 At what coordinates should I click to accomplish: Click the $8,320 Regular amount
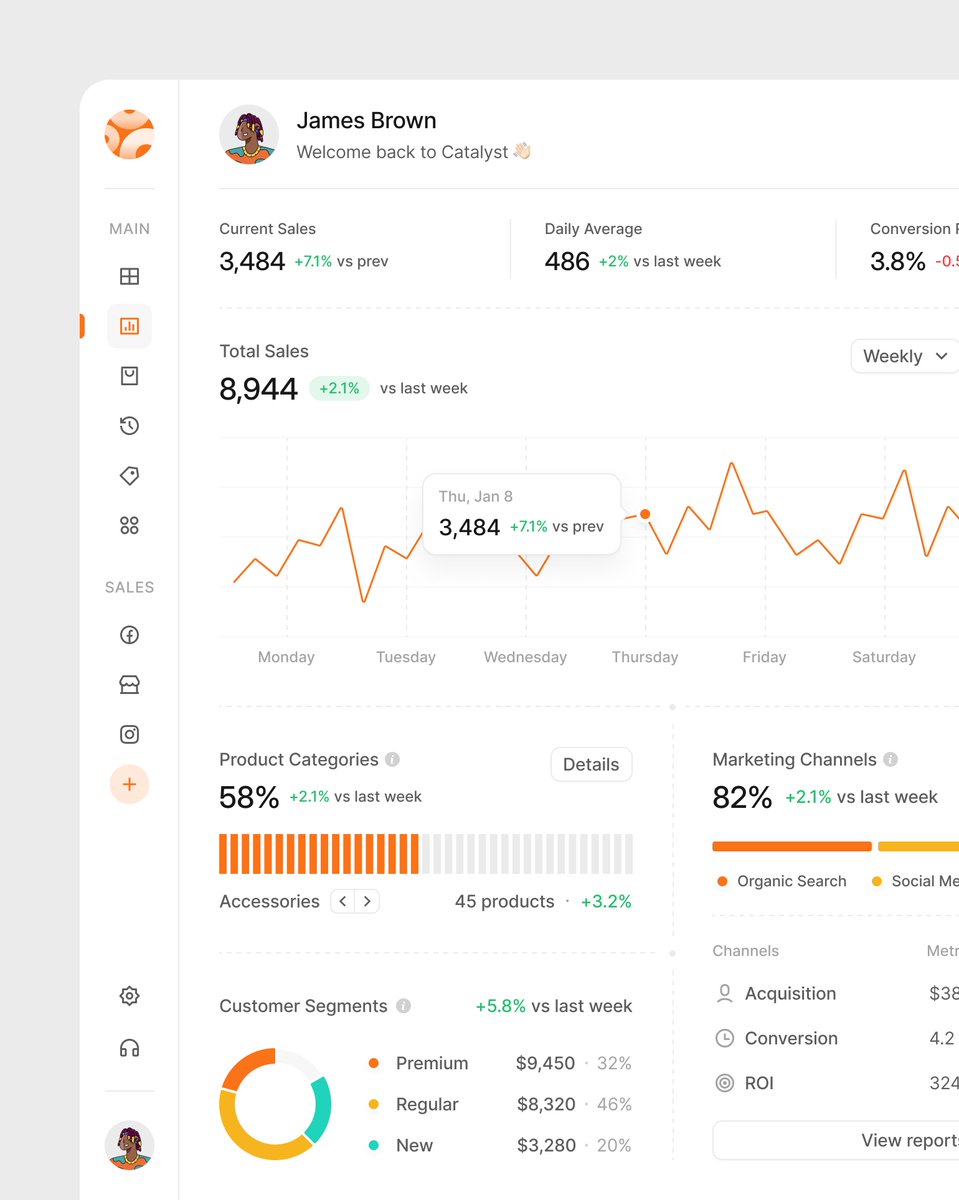pos(546,1104)
